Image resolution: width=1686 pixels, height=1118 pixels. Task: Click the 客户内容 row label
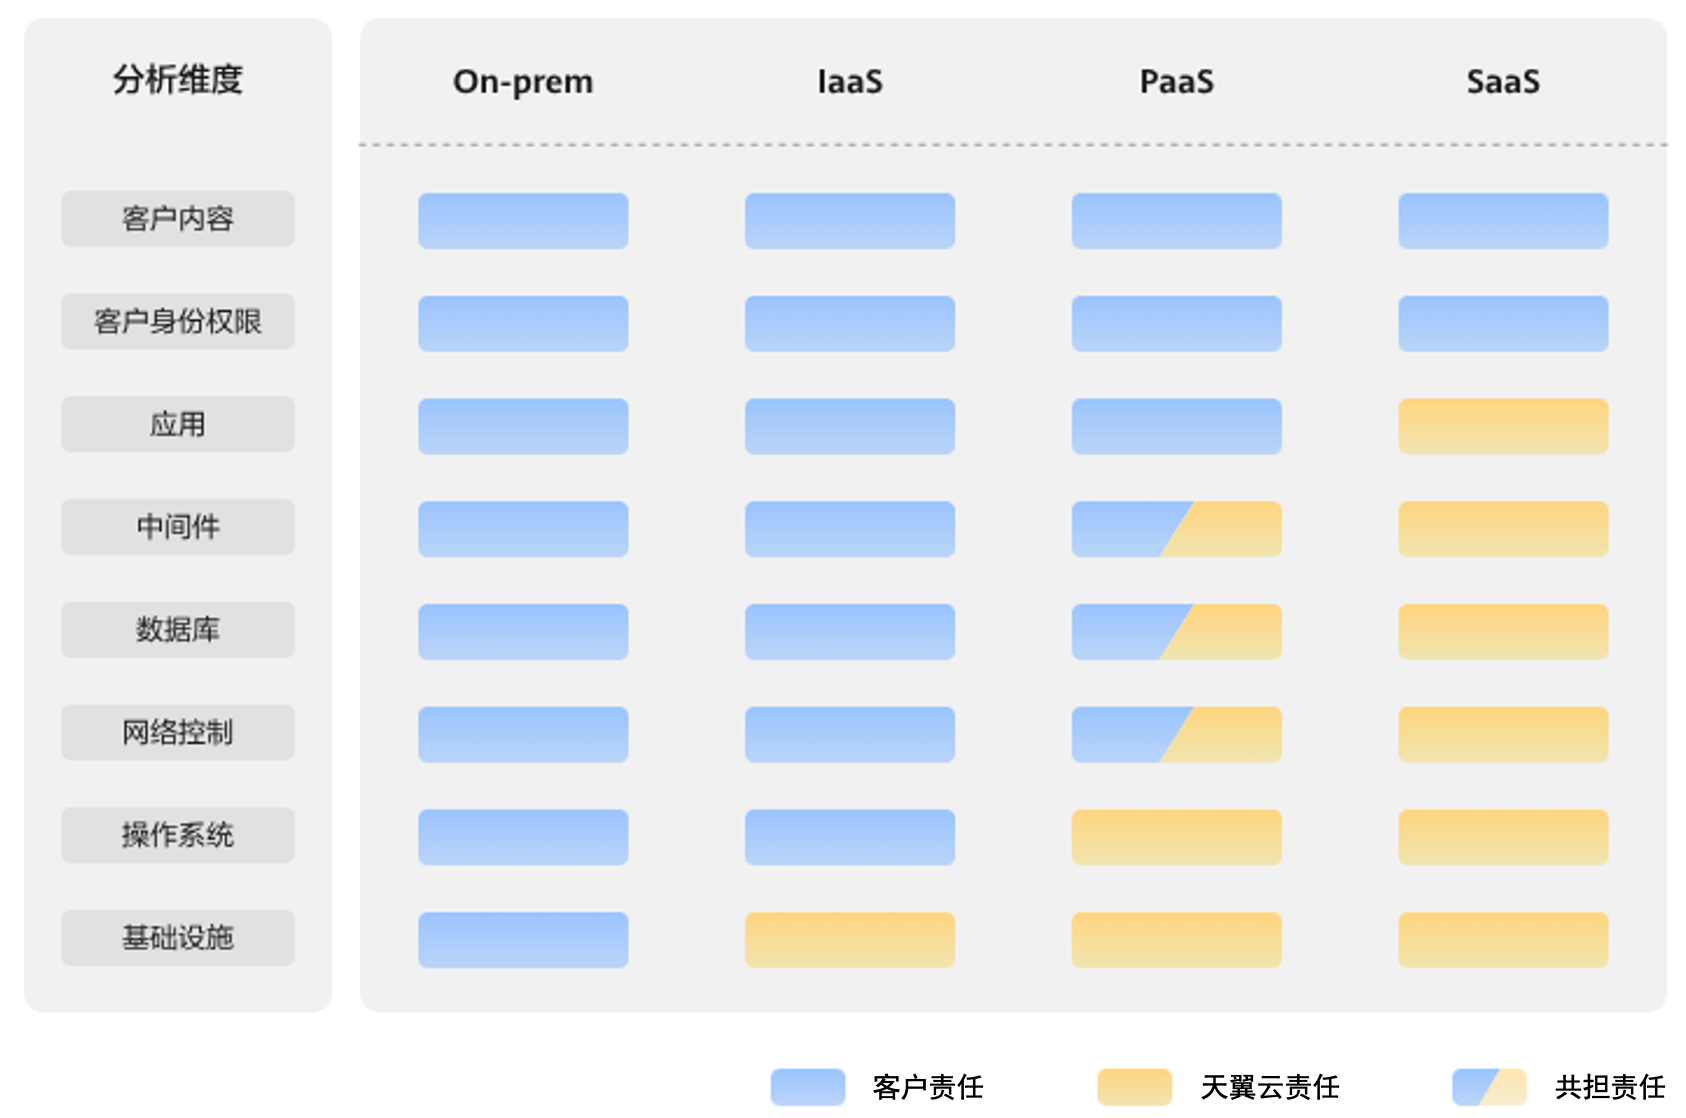coord(178,219)
